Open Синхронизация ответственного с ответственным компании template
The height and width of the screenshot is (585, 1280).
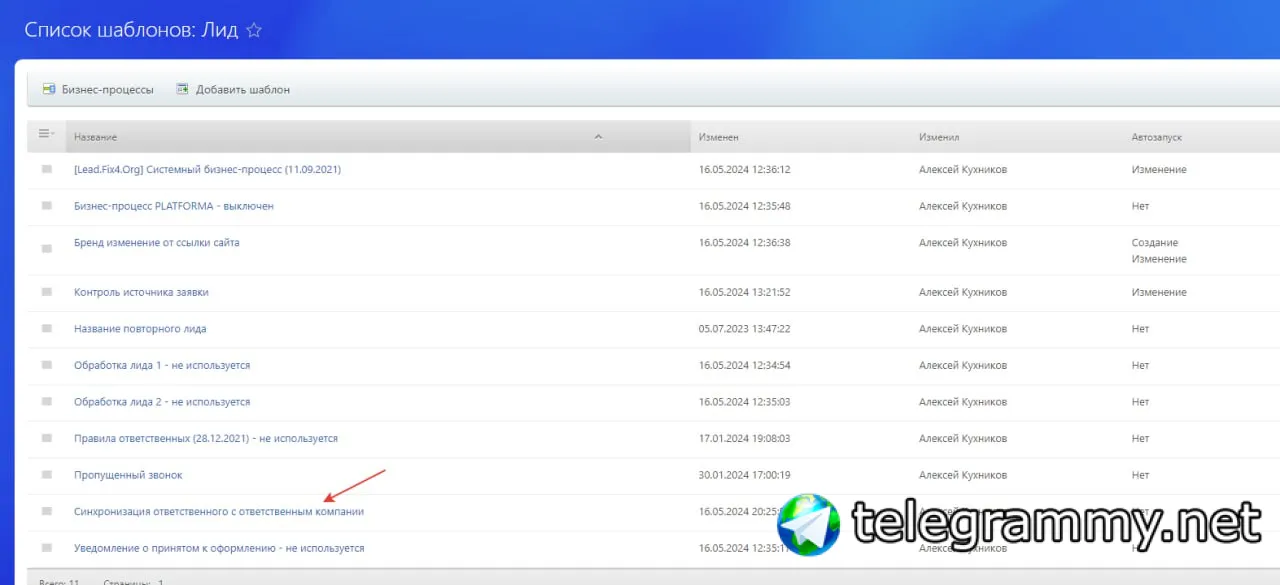[219, 511]
